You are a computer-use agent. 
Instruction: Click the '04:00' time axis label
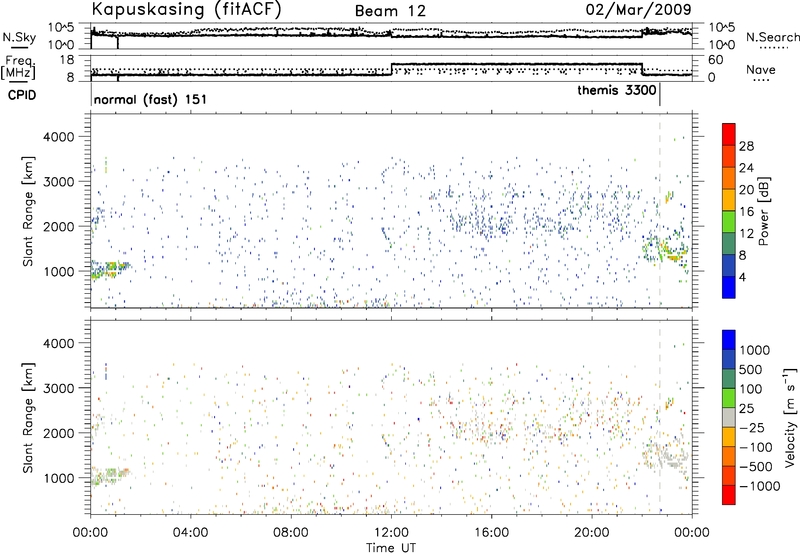190,533
